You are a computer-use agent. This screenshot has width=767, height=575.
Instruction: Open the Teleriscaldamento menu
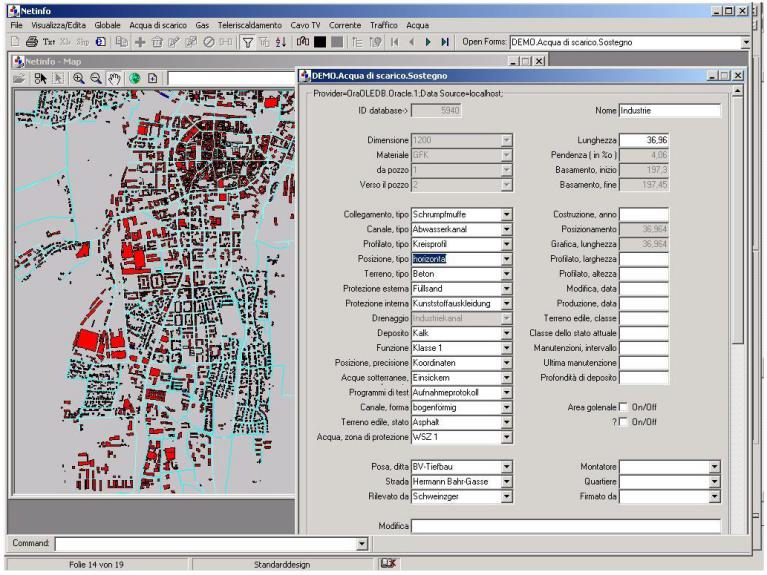[250, 24]
